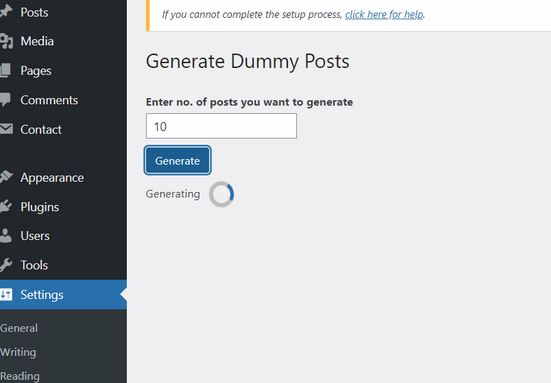Click the Generating progress spinner
This screenshot has height=383, width=551.
pyautogui.click(x=221, y=194)
